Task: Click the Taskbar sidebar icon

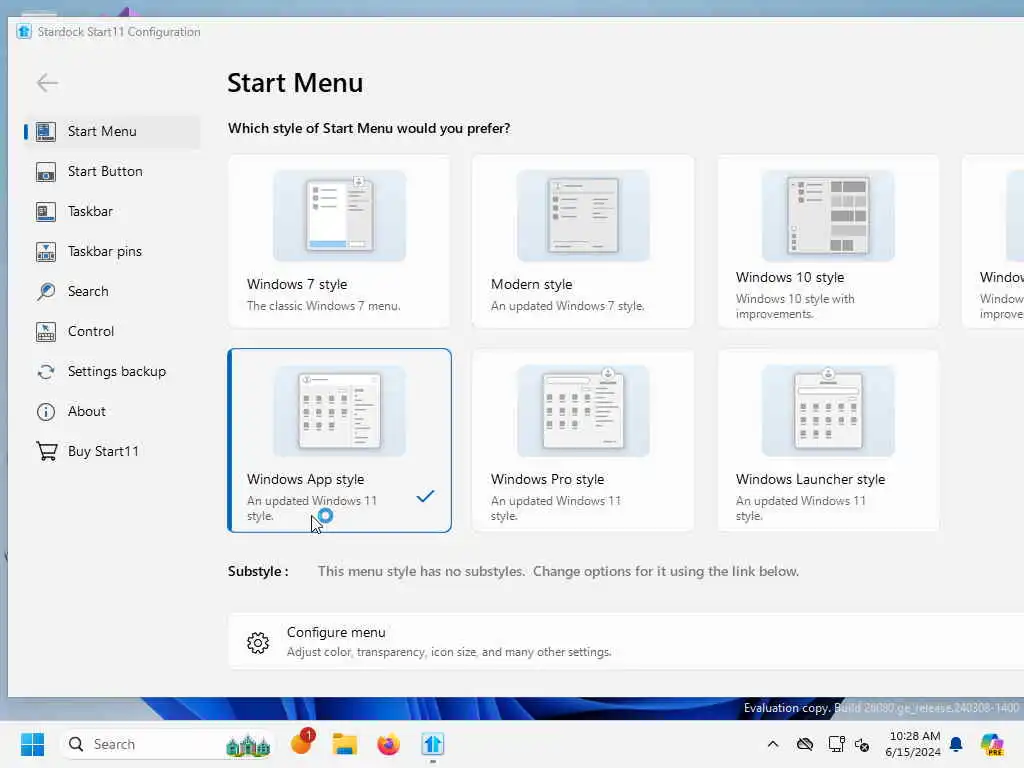Action: (46, 212)
